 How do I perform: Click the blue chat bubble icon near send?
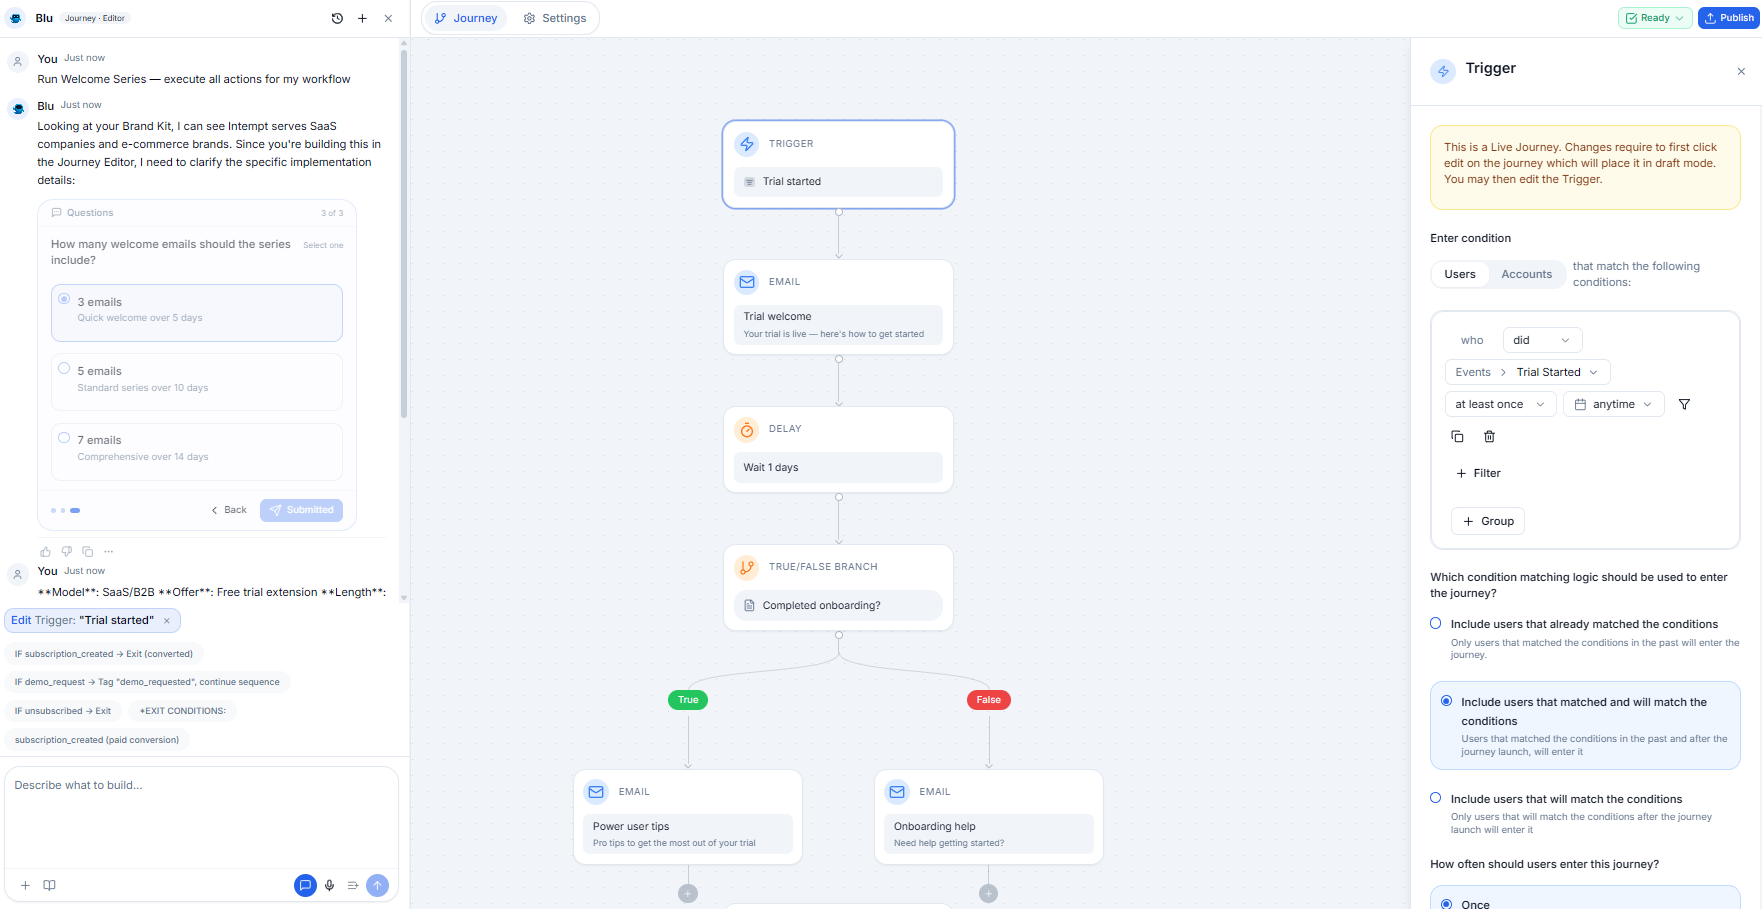[x=305, y=885]
